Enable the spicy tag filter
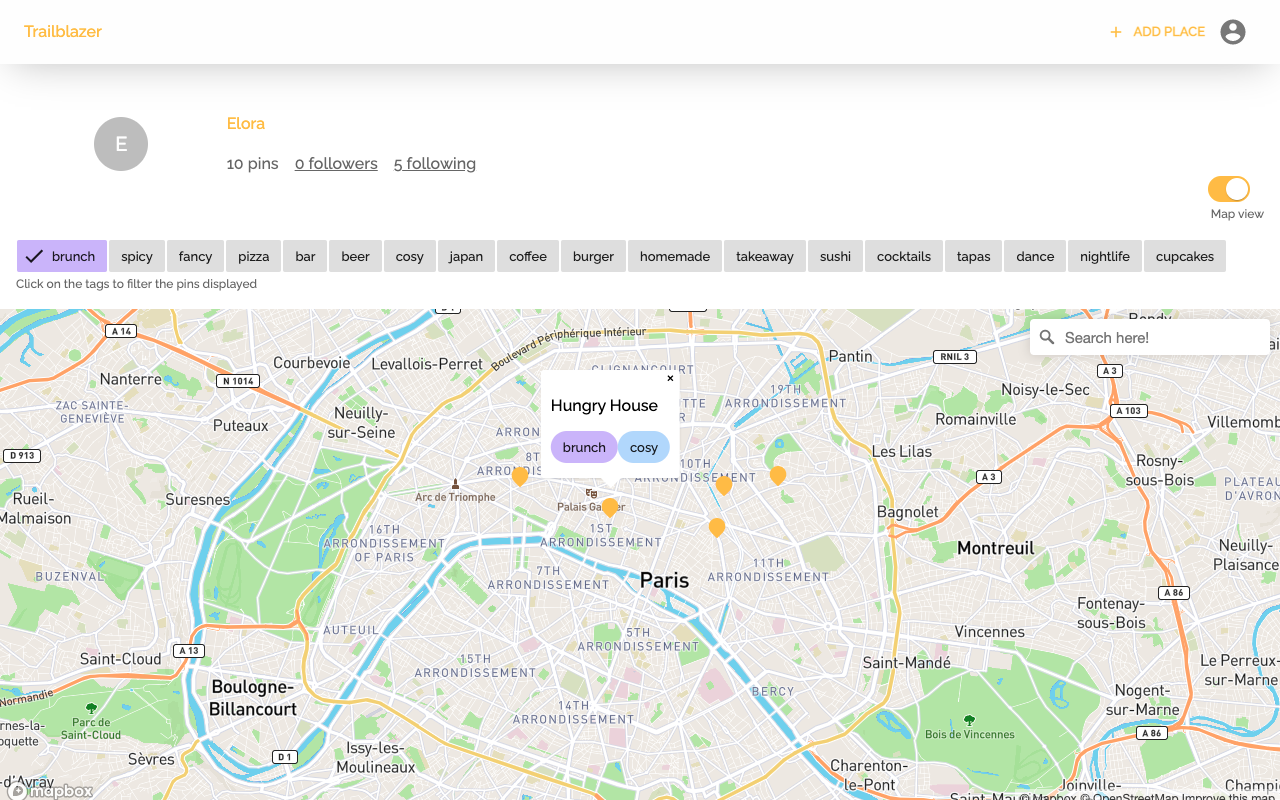Screen dimensions: 1280x800 (x=137, y=256)
